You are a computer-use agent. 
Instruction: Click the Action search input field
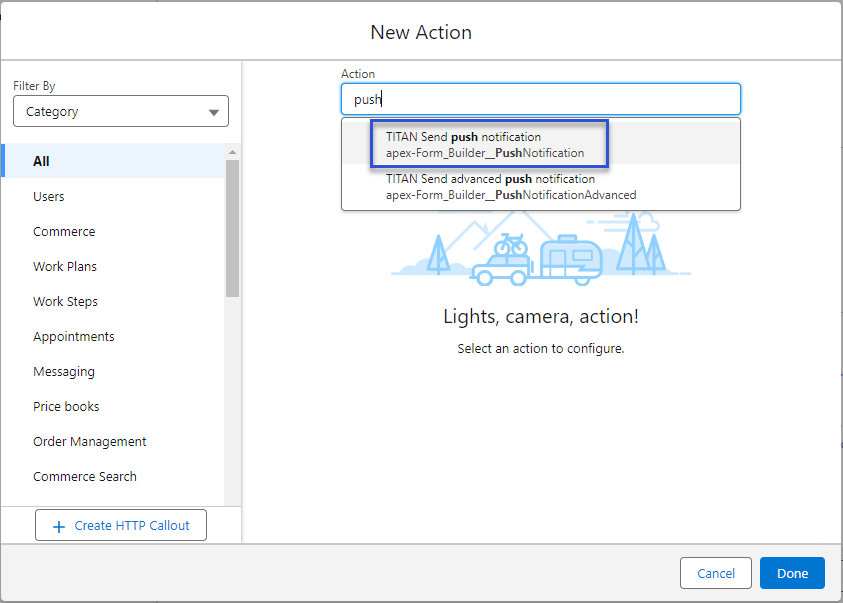point(540,99)
